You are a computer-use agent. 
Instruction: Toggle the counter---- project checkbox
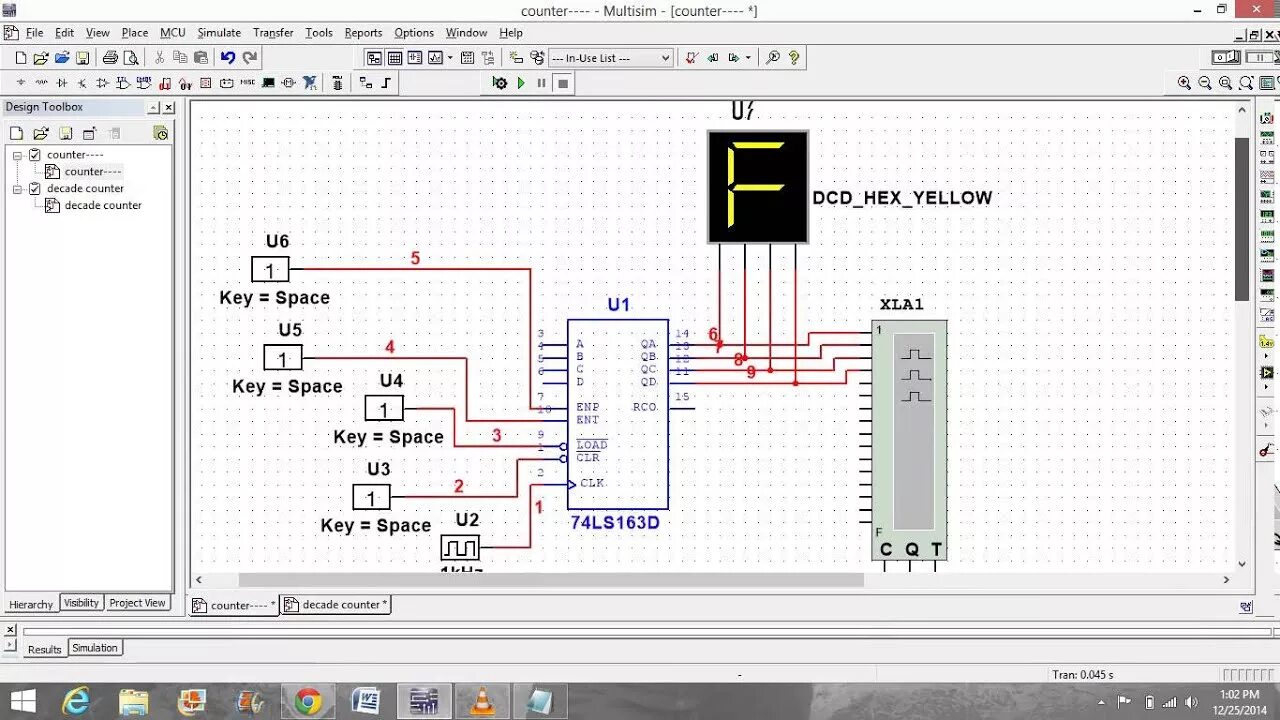[35, 155]
